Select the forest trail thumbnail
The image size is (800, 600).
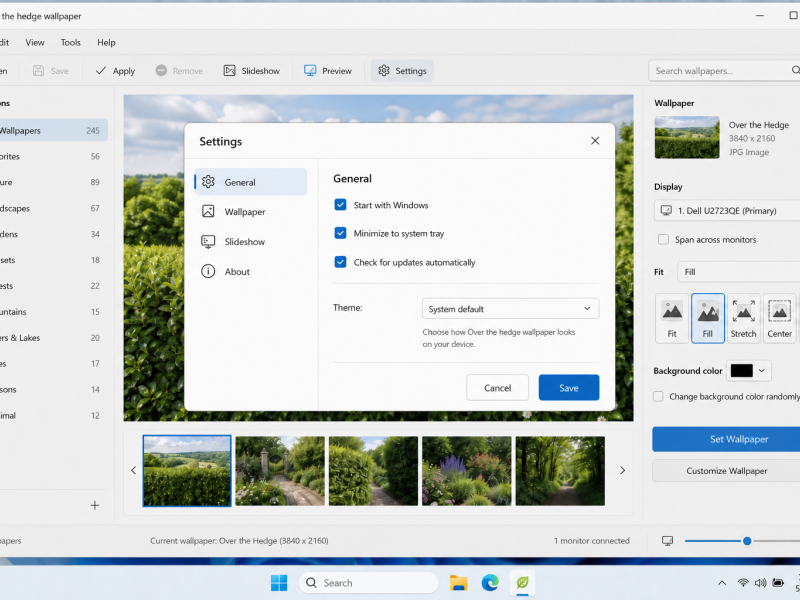560,471
